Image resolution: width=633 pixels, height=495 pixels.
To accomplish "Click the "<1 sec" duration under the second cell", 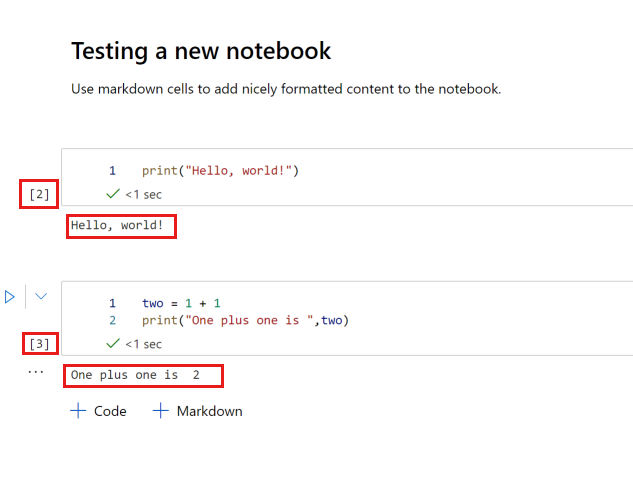I will [143, 344].
